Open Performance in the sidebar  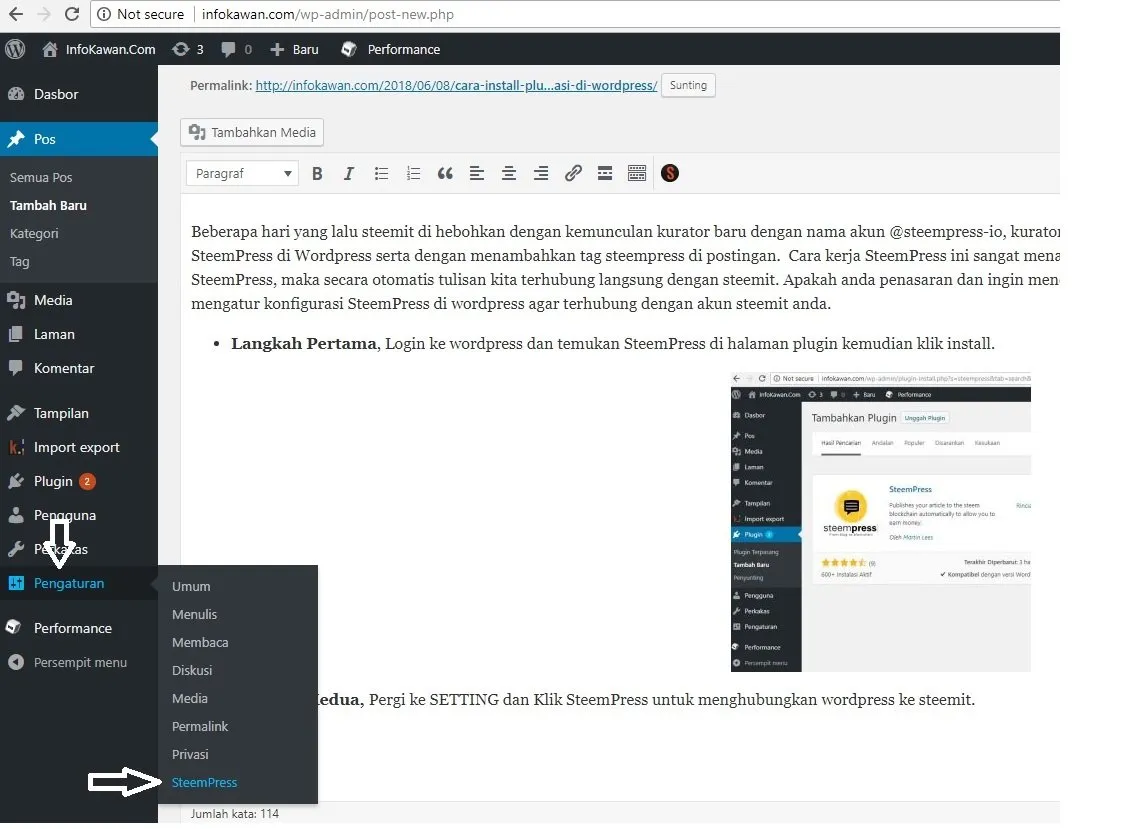point(79,628)
